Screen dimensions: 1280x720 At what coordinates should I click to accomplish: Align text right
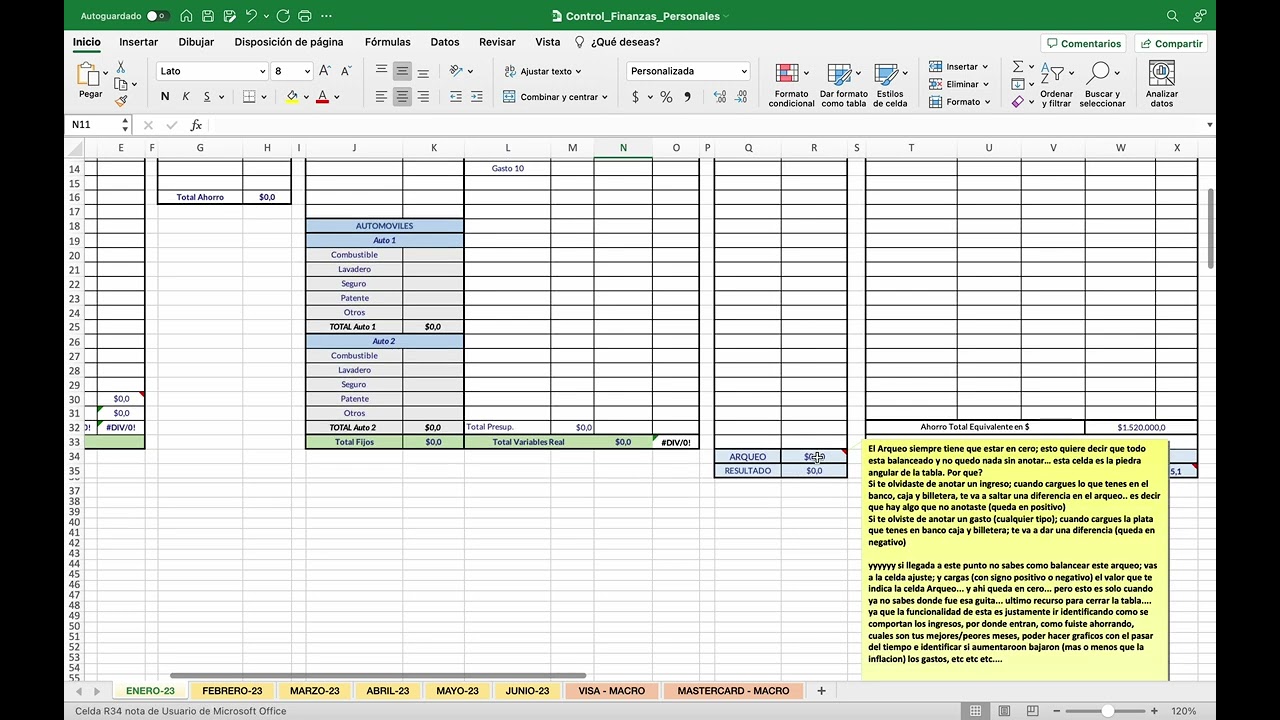pyautogui.click(x=423, y=97)
